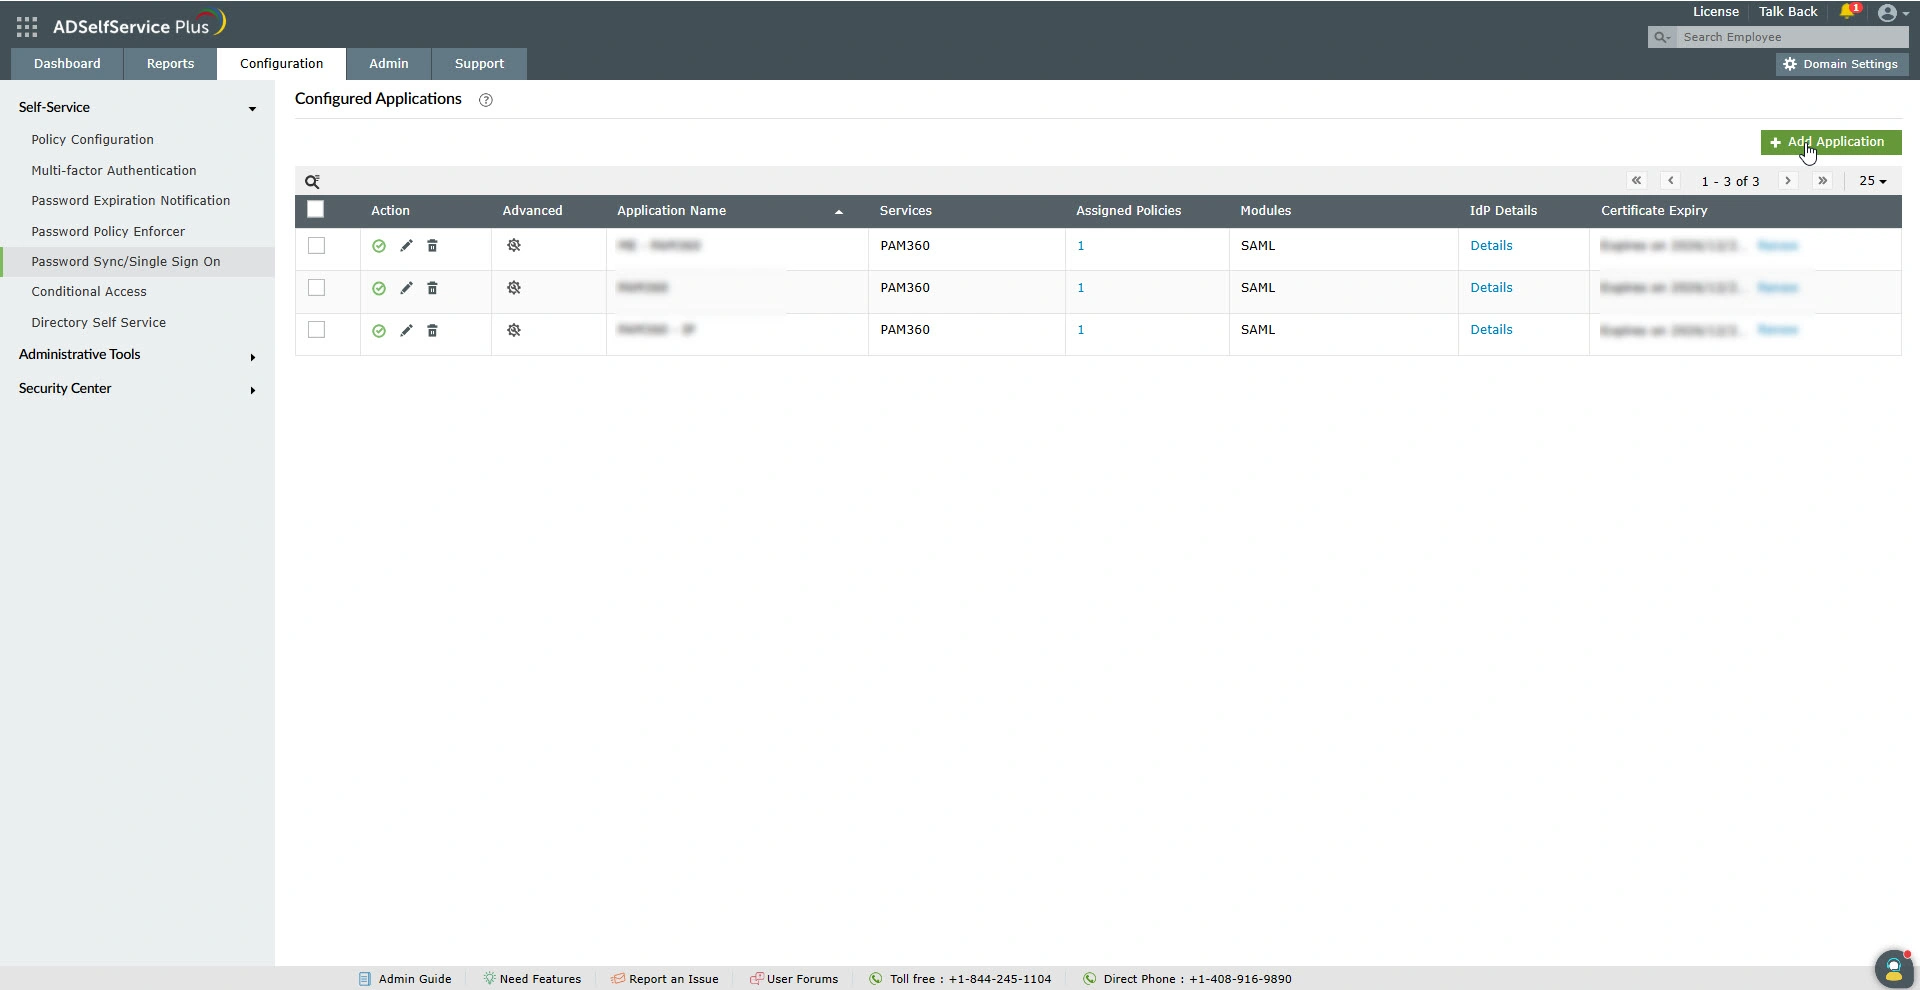Viewport: 1920px width, 990px height.
Task: Open IdP Details for the first application
Action: [x=1492, y=245]
